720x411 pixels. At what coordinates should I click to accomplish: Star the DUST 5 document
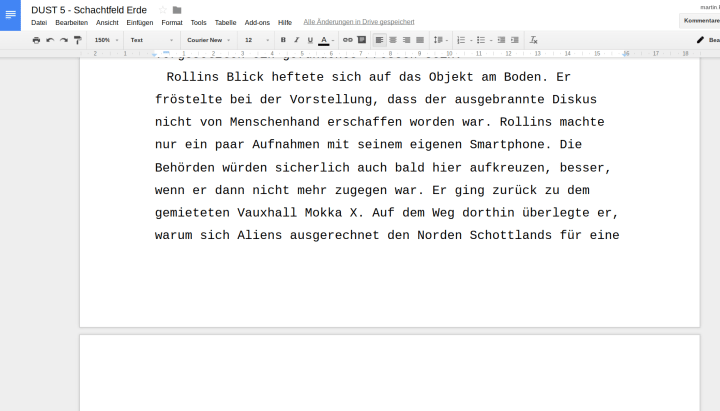coord(163,10)
